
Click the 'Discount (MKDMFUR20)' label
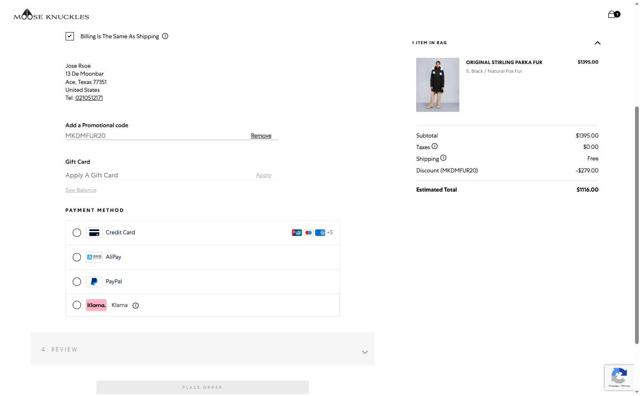[447, 171]
